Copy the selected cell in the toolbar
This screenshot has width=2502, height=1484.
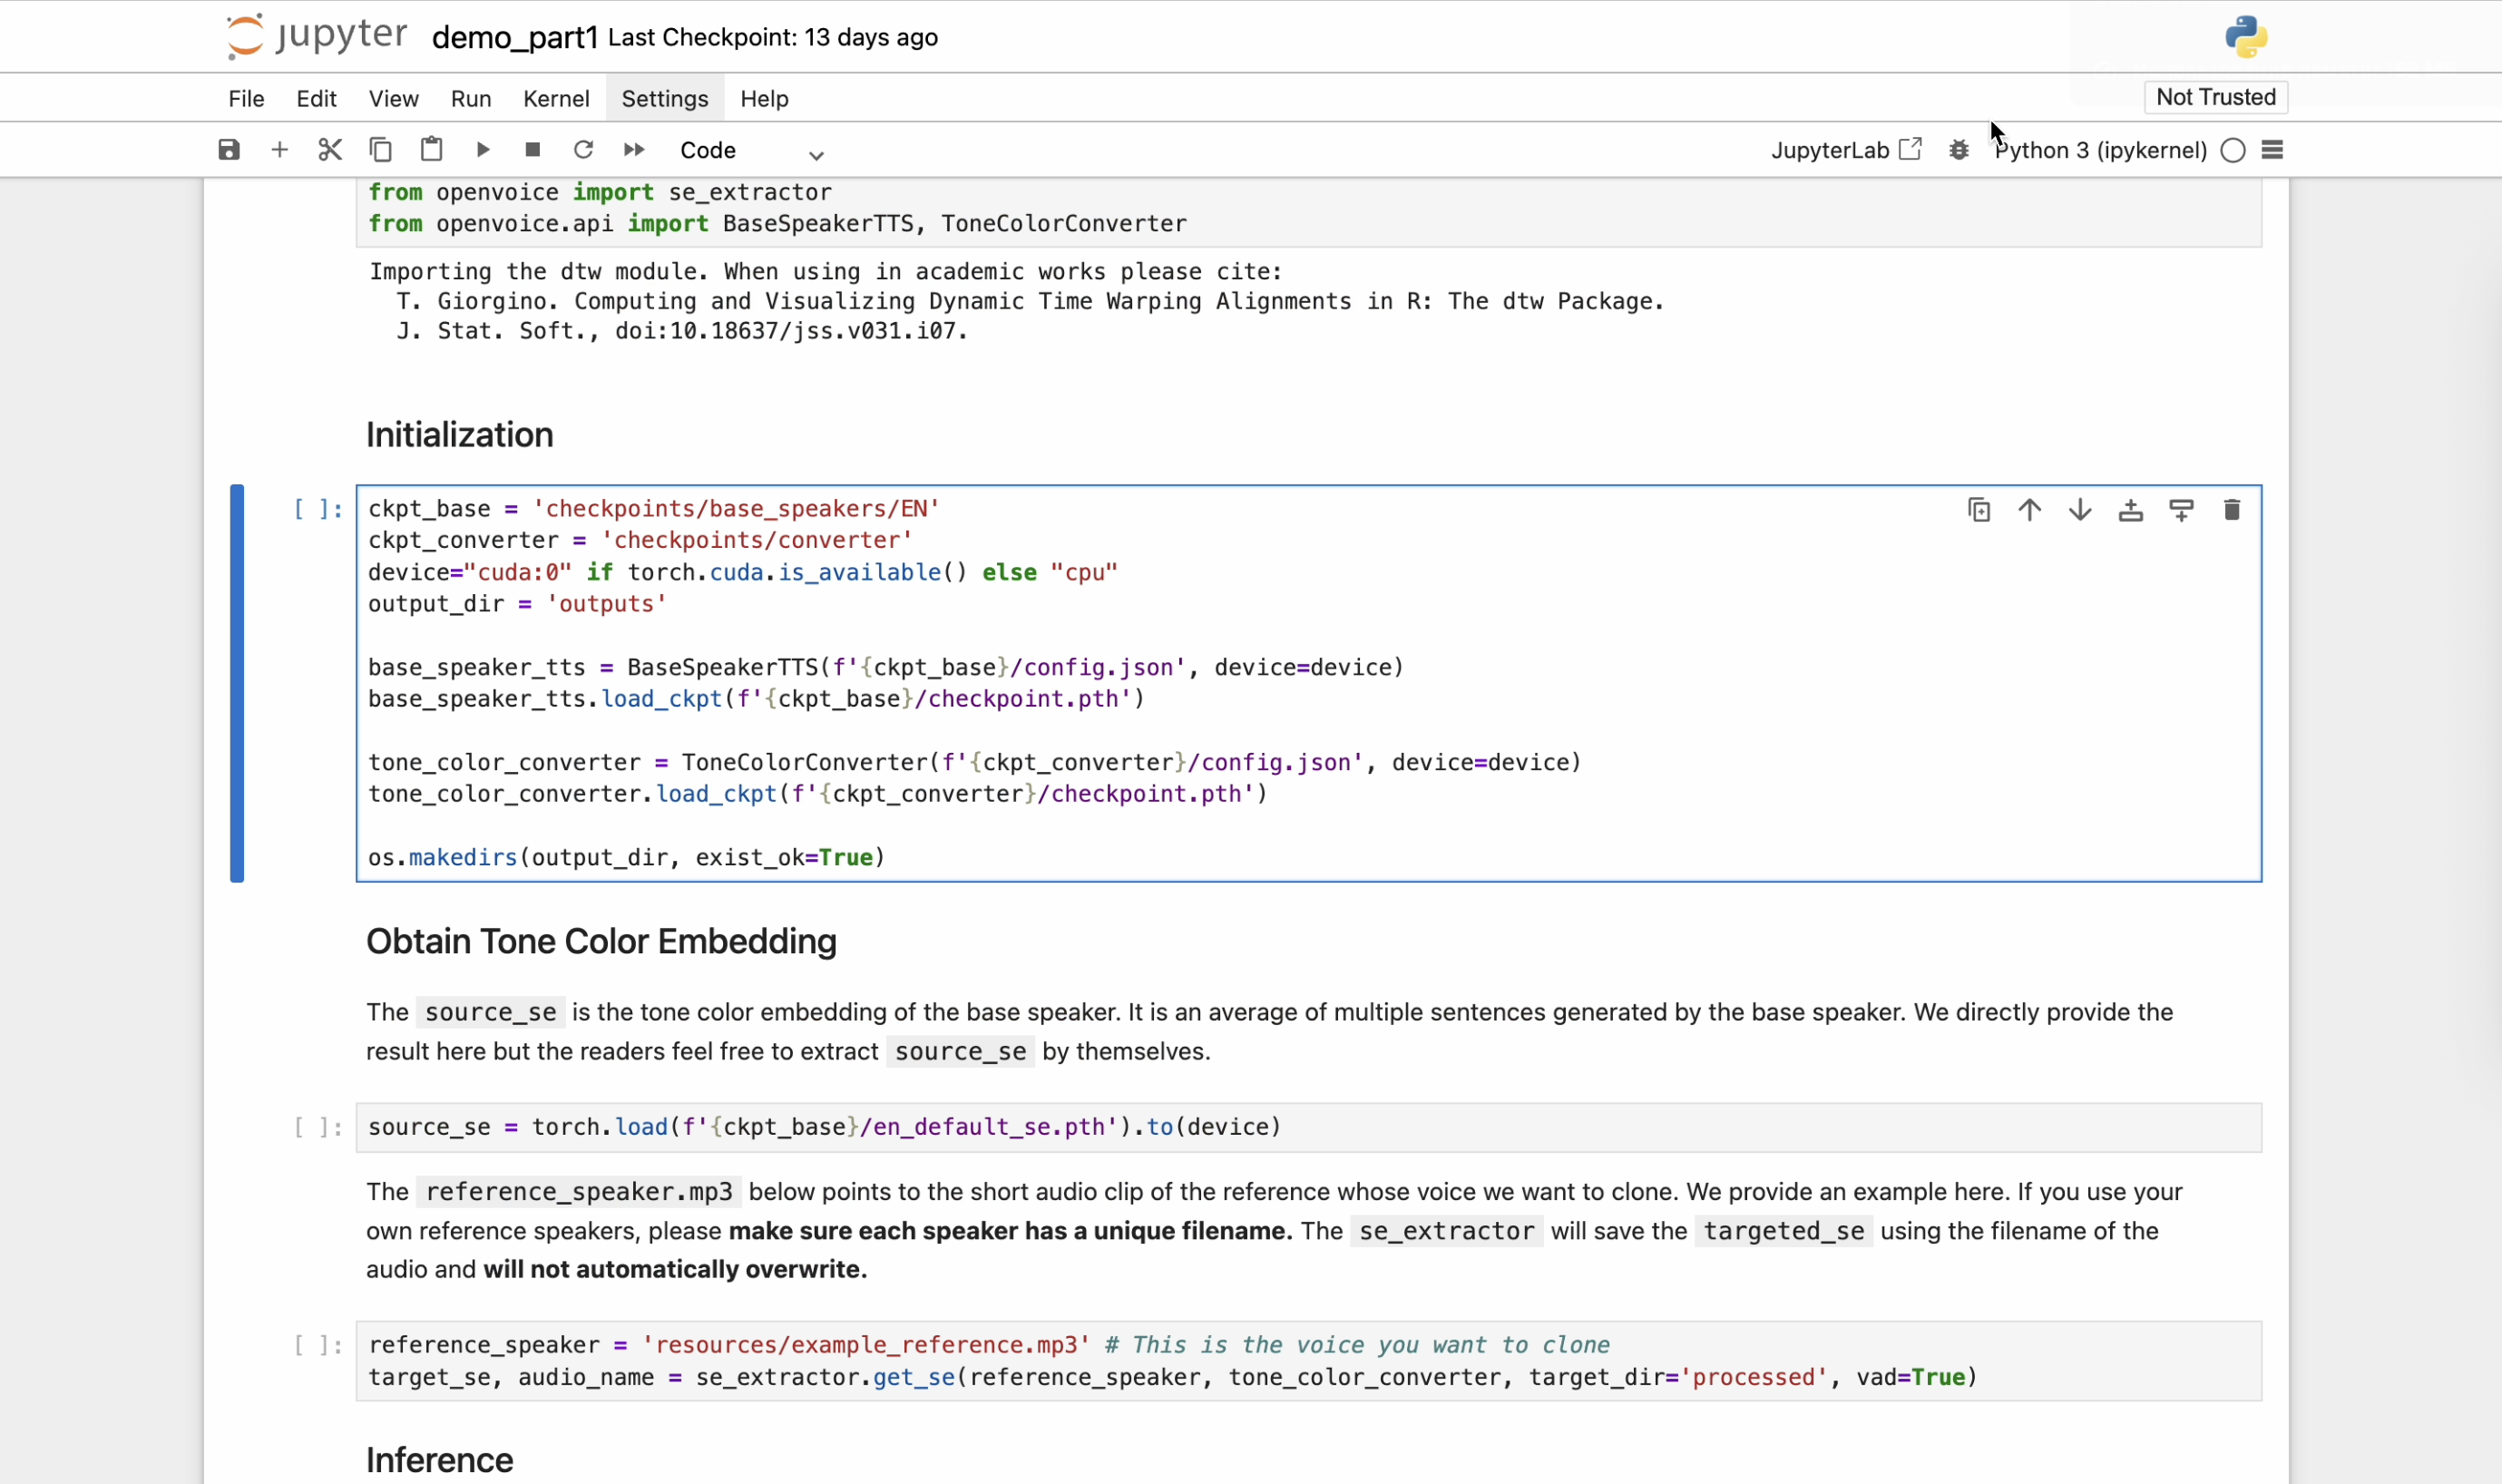(381, 150)
